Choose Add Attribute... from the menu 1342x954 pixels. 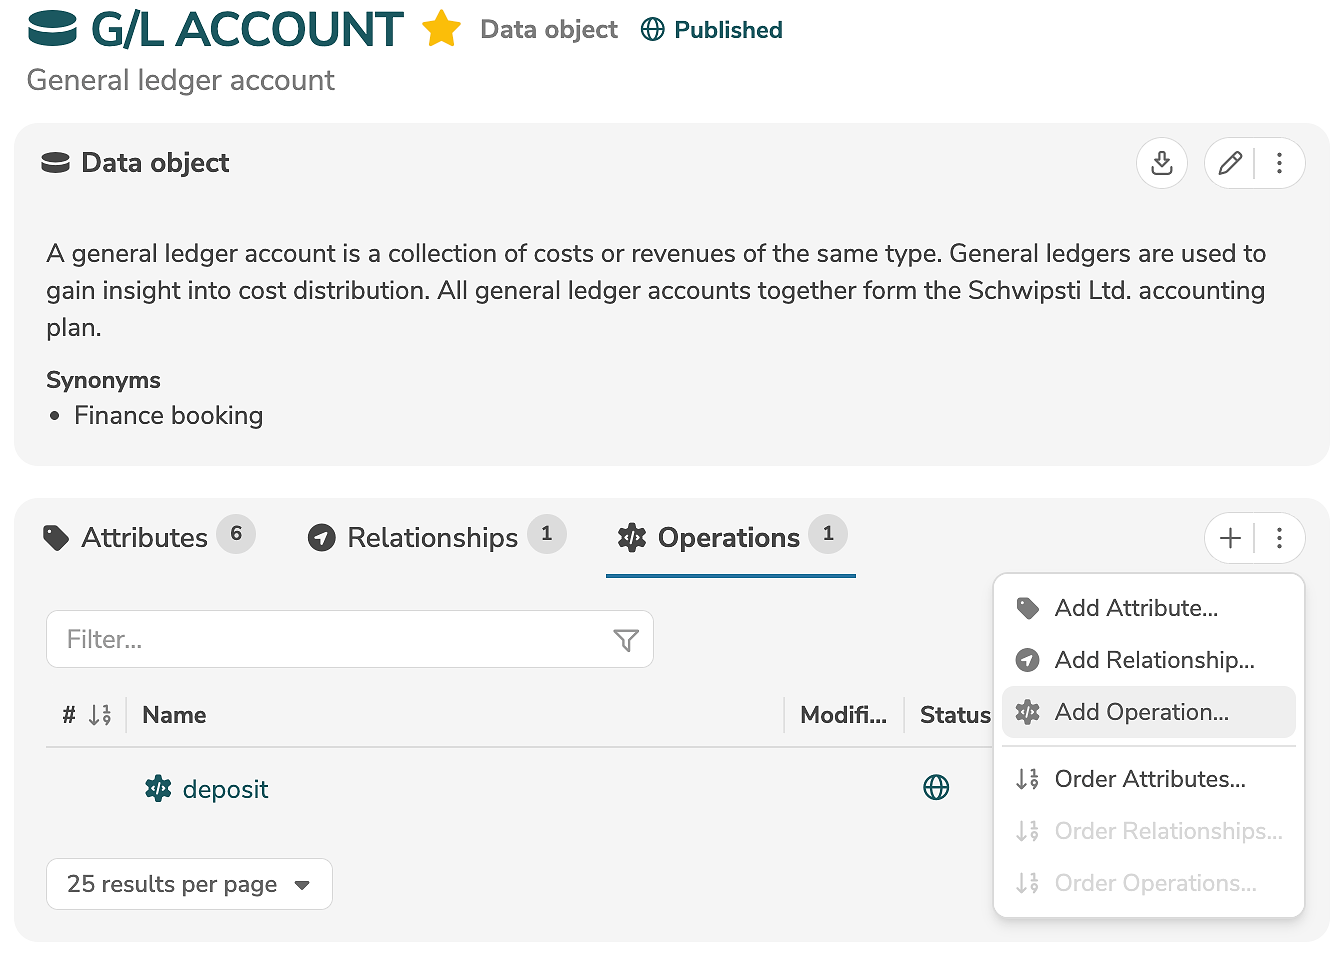(1136, 608)
